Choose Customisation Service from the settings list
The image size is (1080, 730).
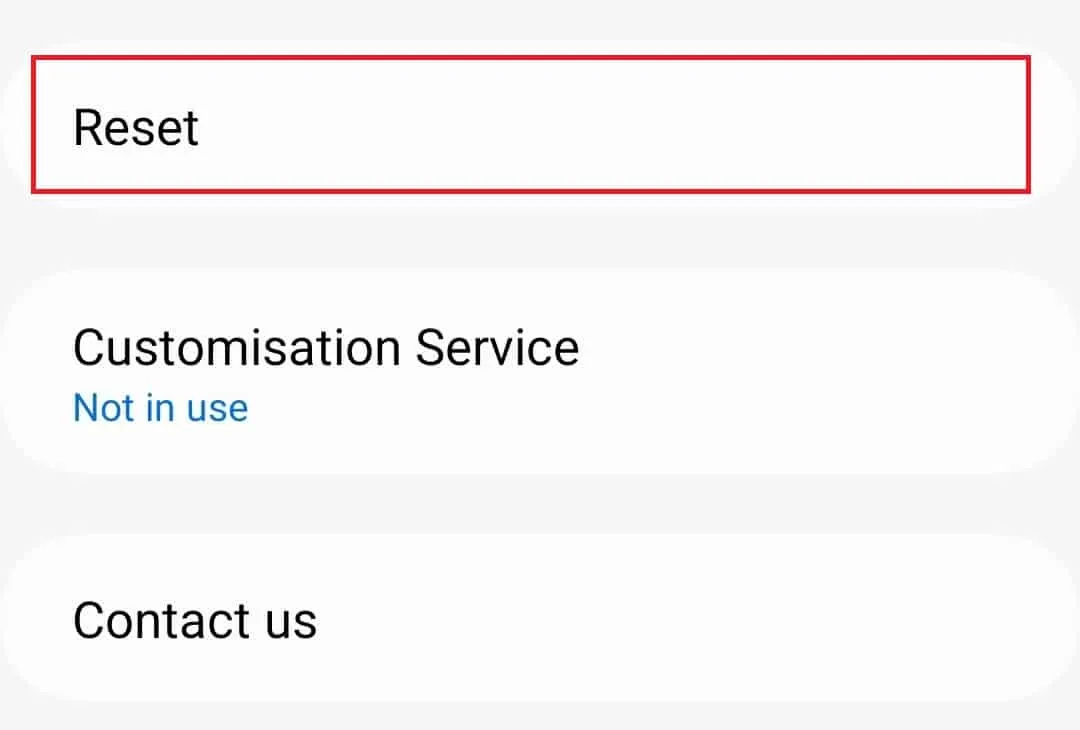540,373
